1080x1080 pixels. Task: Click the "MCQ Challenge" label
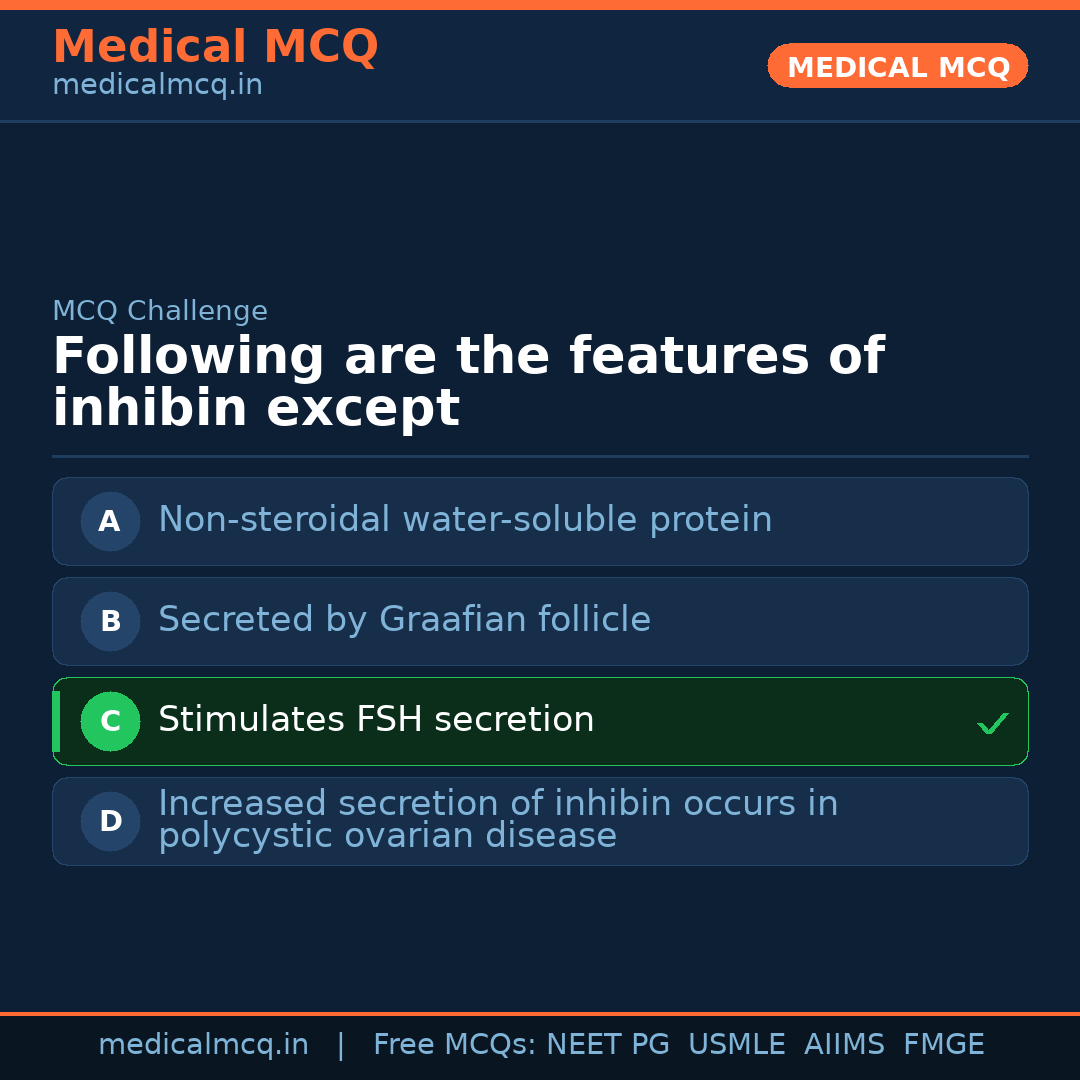(x=160, y=311)
